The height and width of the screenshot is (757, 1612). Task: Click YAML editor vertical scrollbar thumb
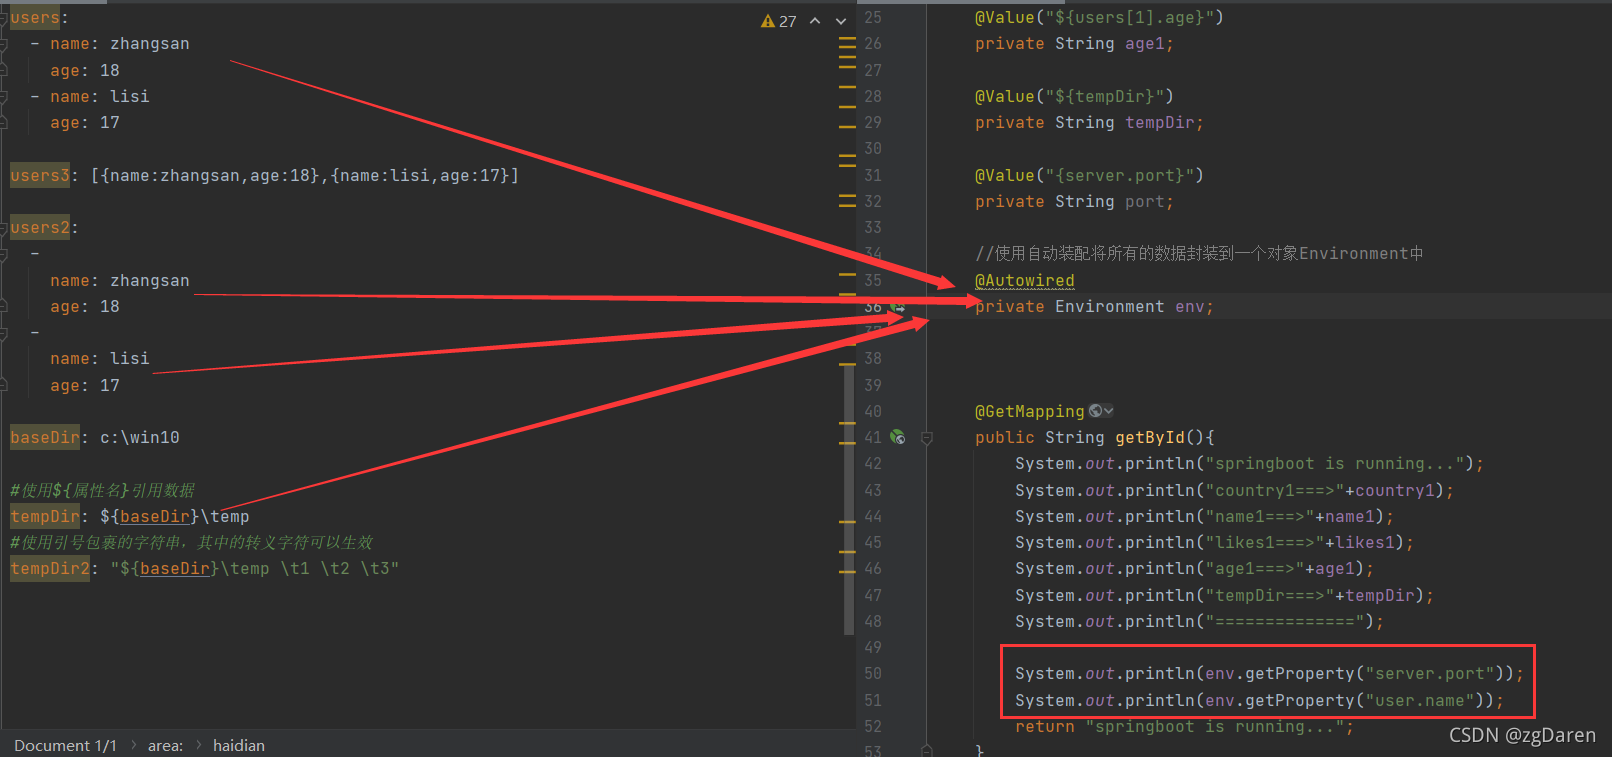click(x=849, y=500)
